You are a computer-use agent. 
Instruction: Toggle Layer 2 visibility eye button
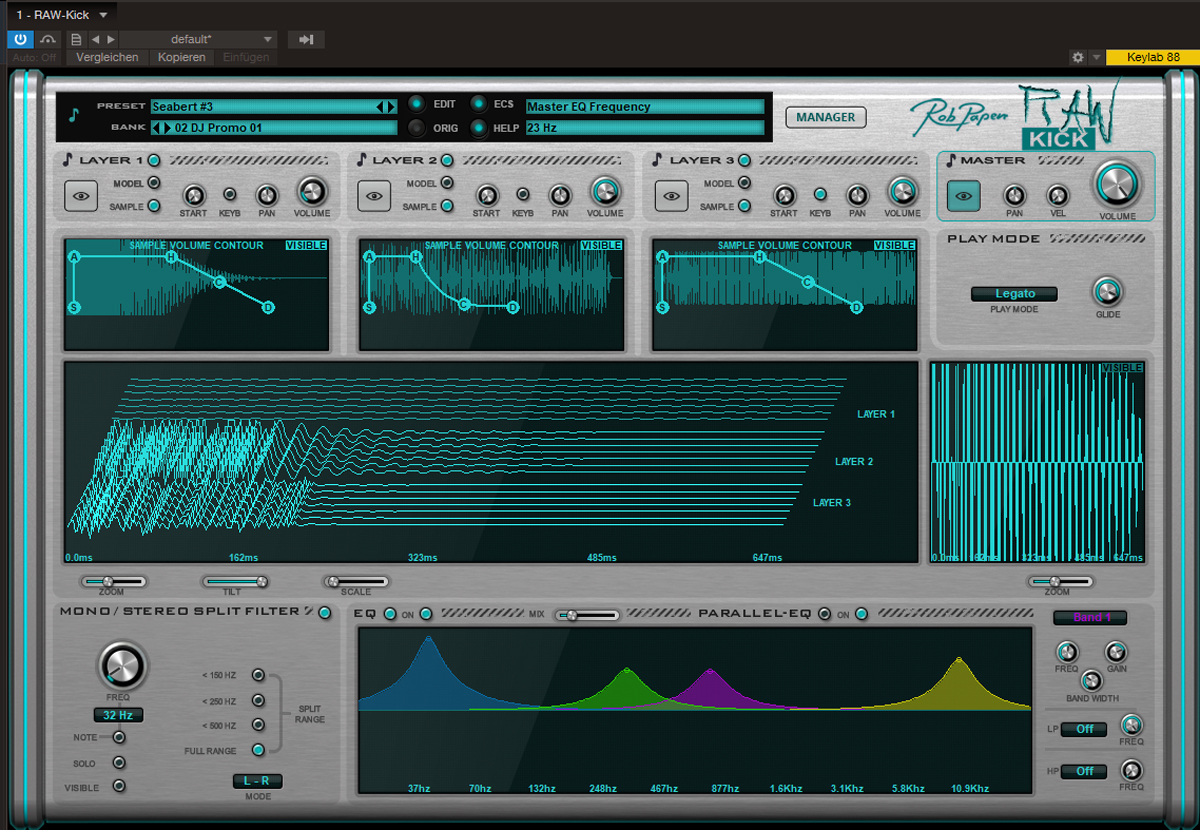[374, 196]
